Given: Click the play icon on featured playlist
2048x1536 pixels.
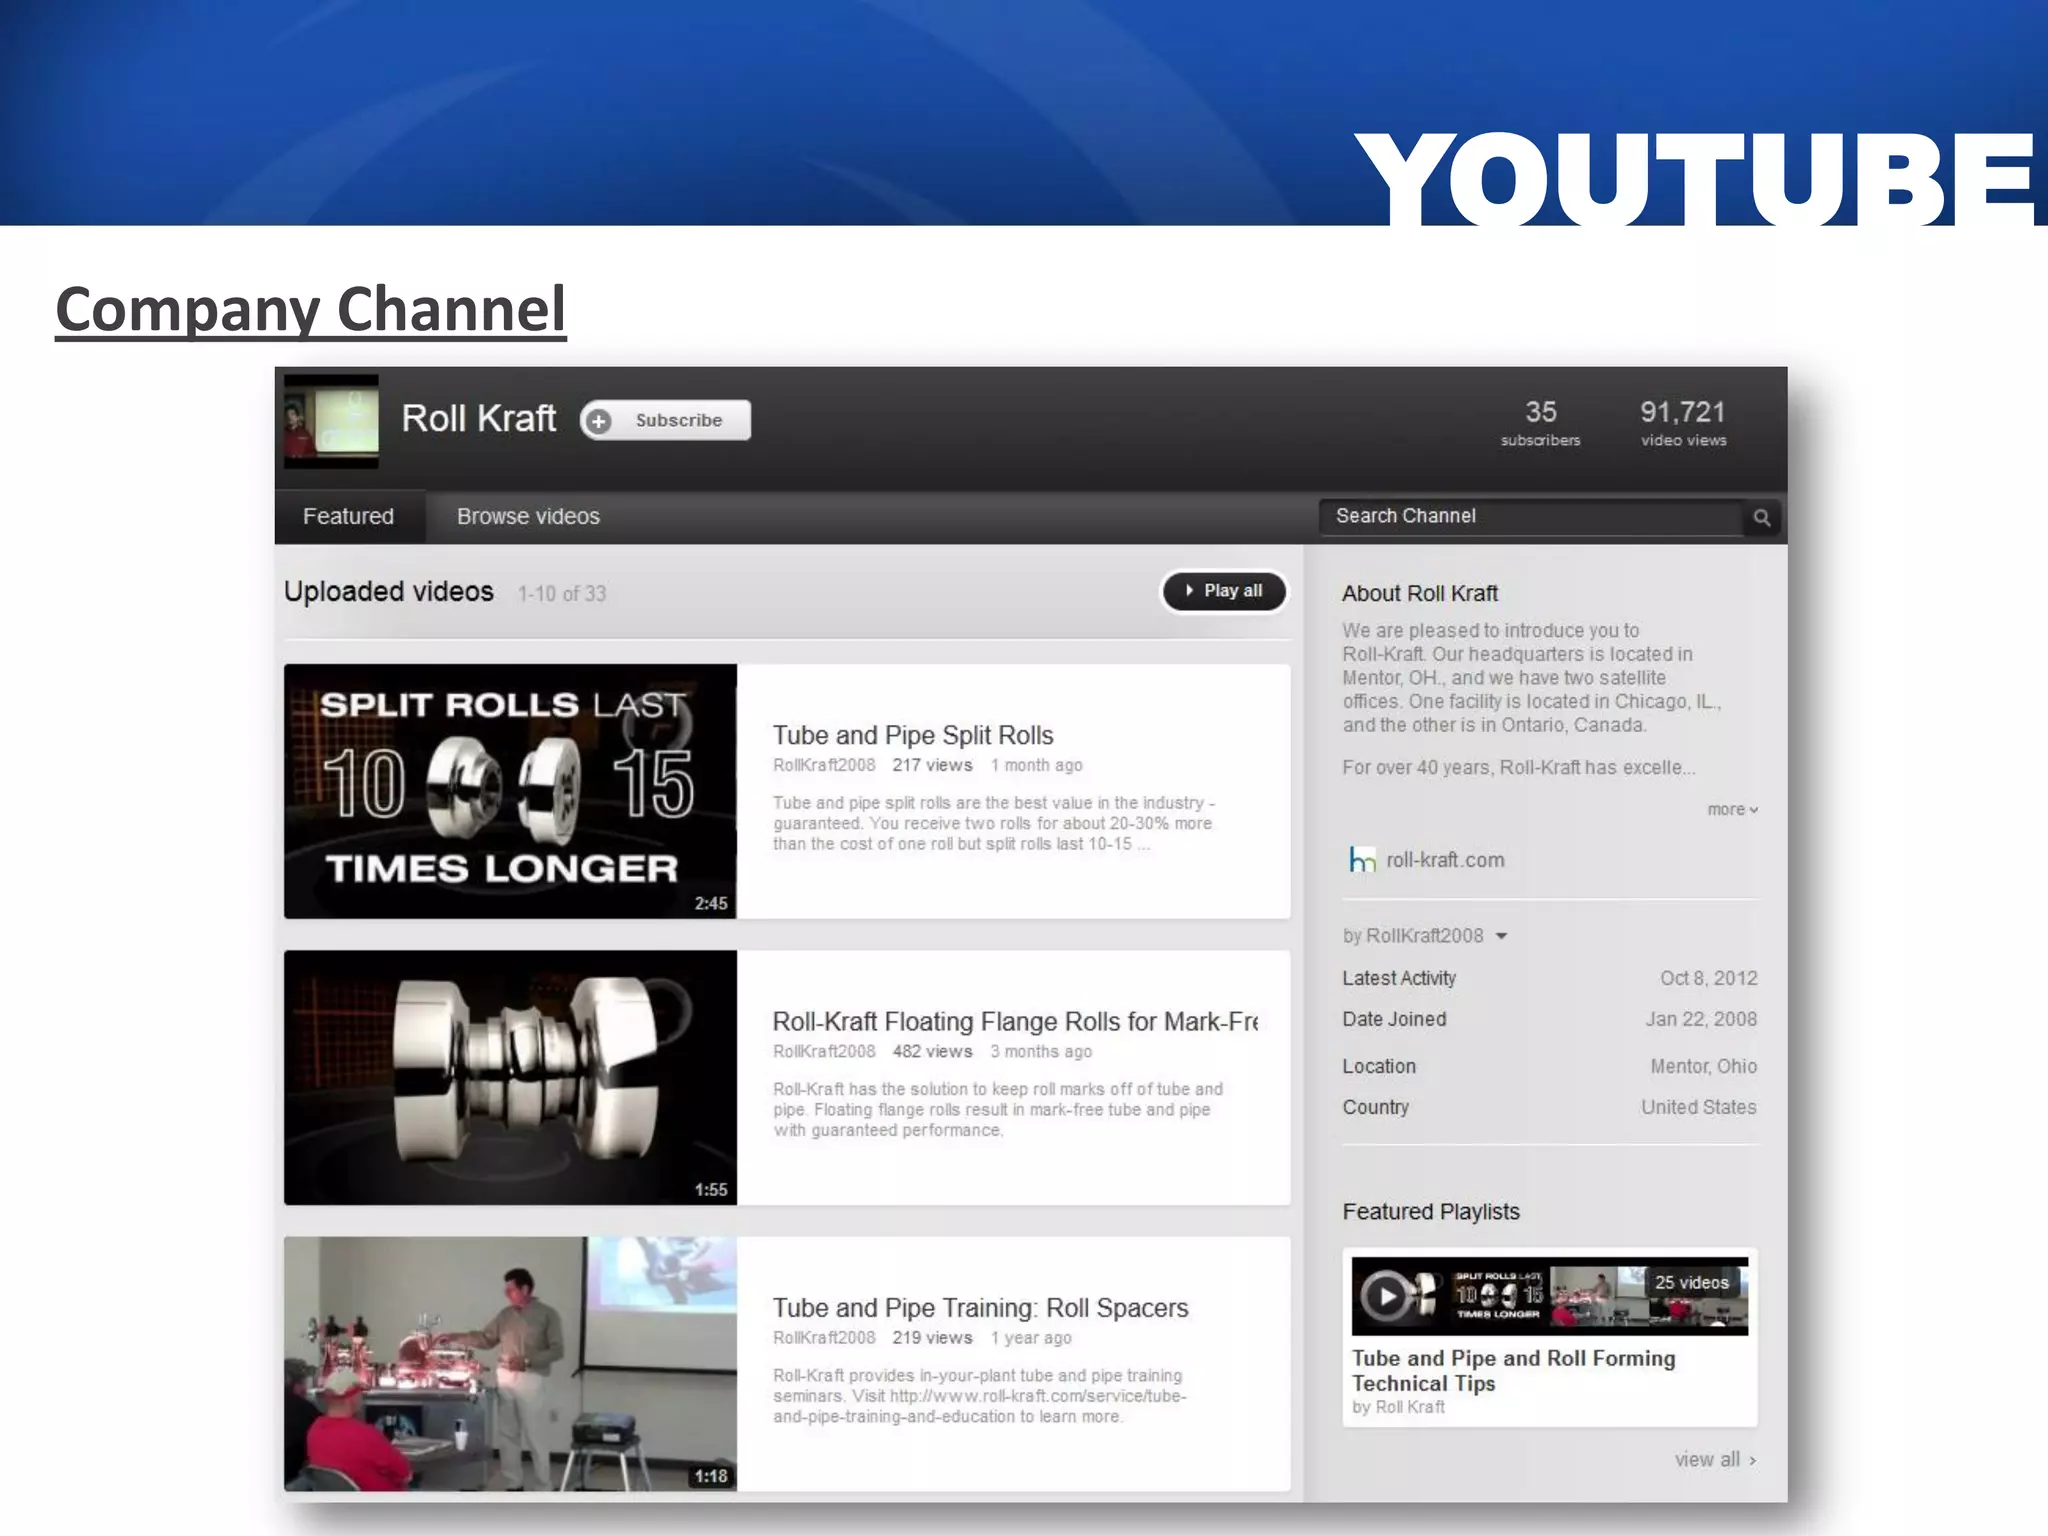Looking at the screenshot, I should pyautogui.click(x=1386, y=1296).
